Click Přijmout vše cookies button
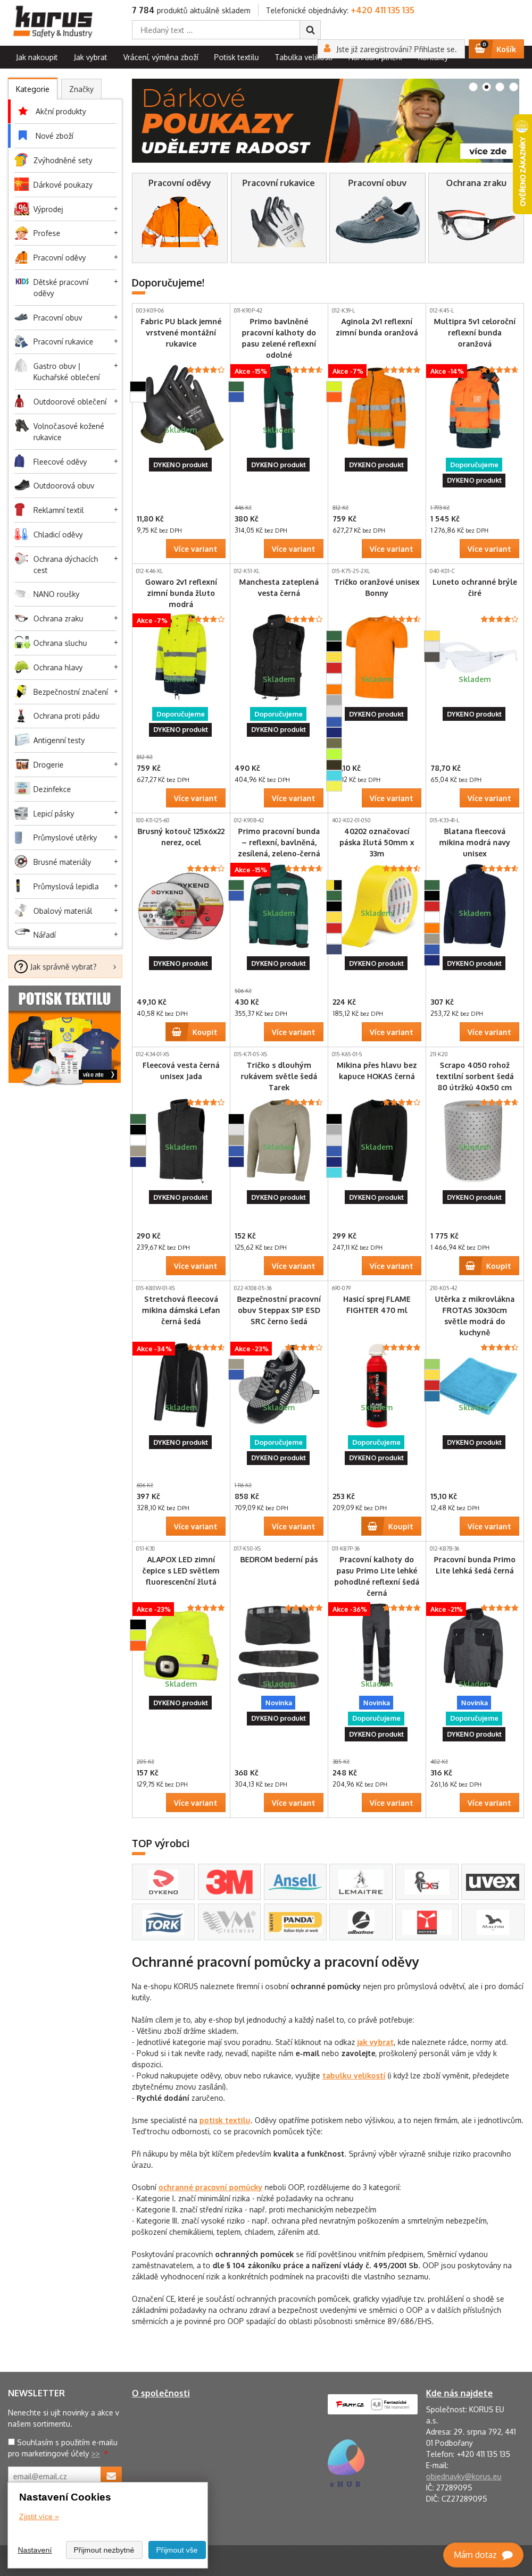532x2576 pixels. (x=177, y=2549)
